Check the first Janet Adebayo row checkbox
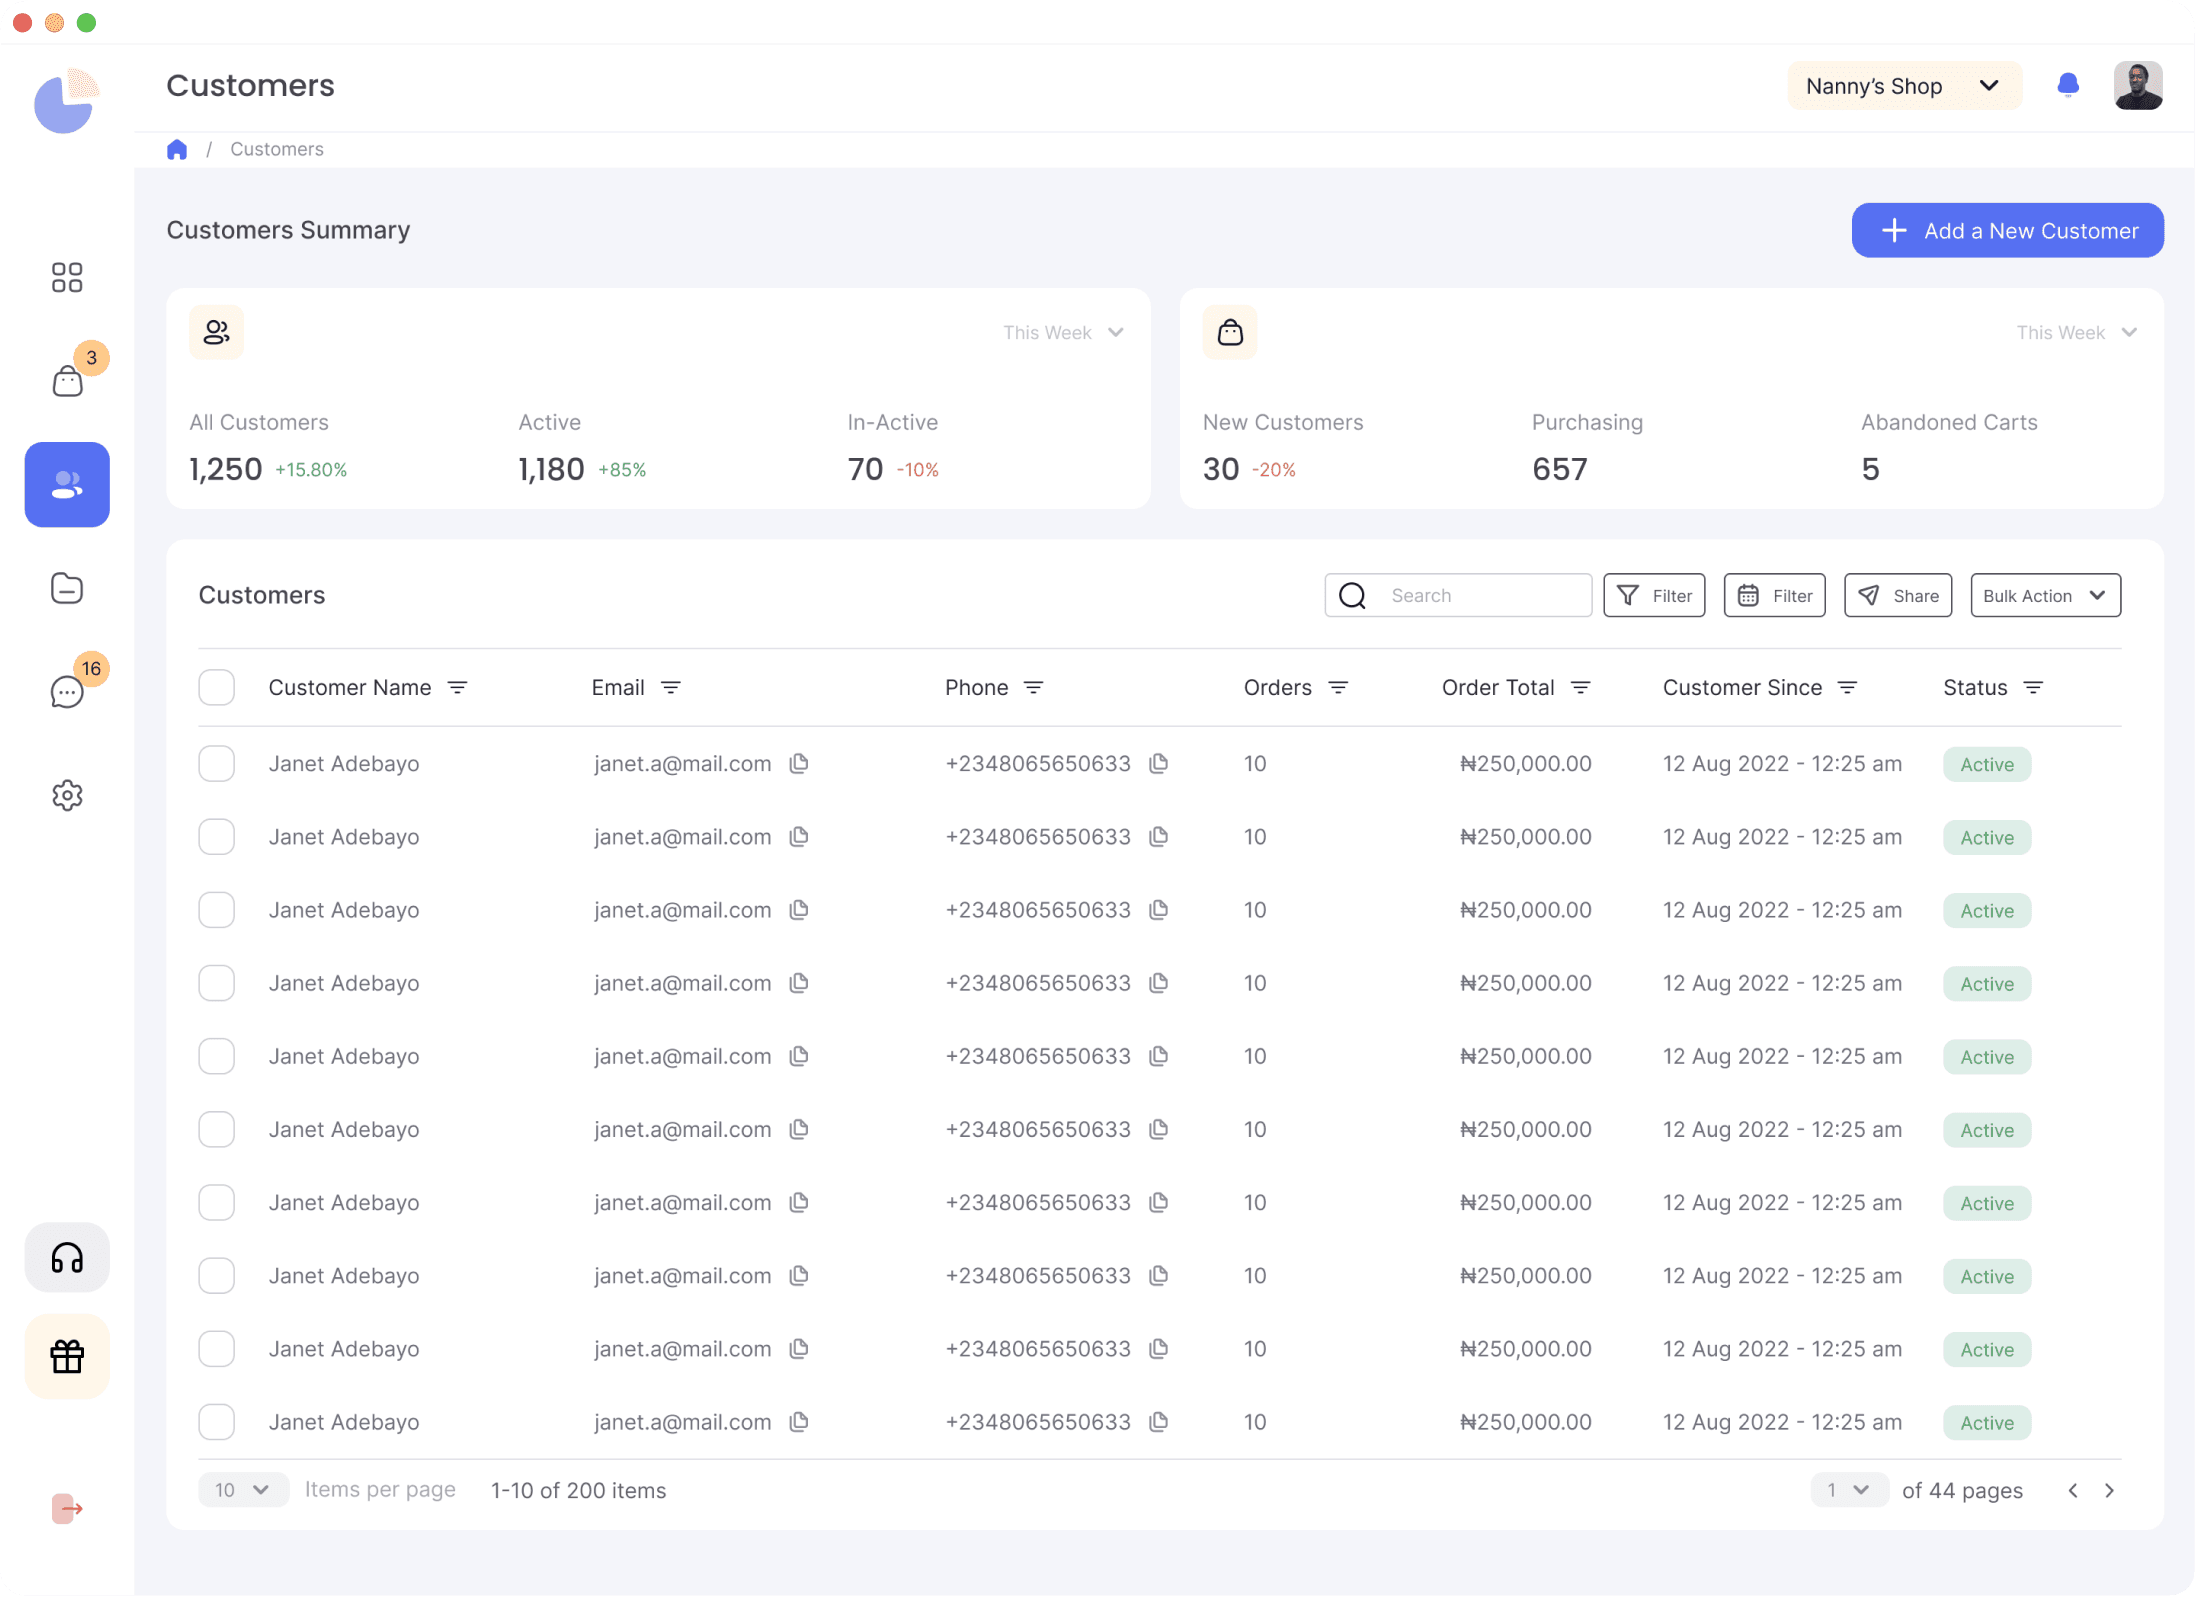The height and width of the screenshot is (1602, 2195). click(216, 763)
